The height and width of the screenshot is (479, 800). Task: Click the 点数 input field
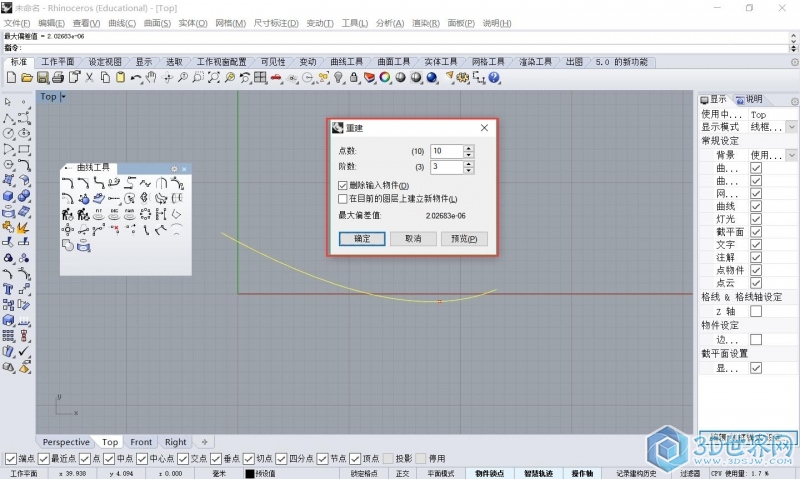pyautogui.click(x=447, y=151)
